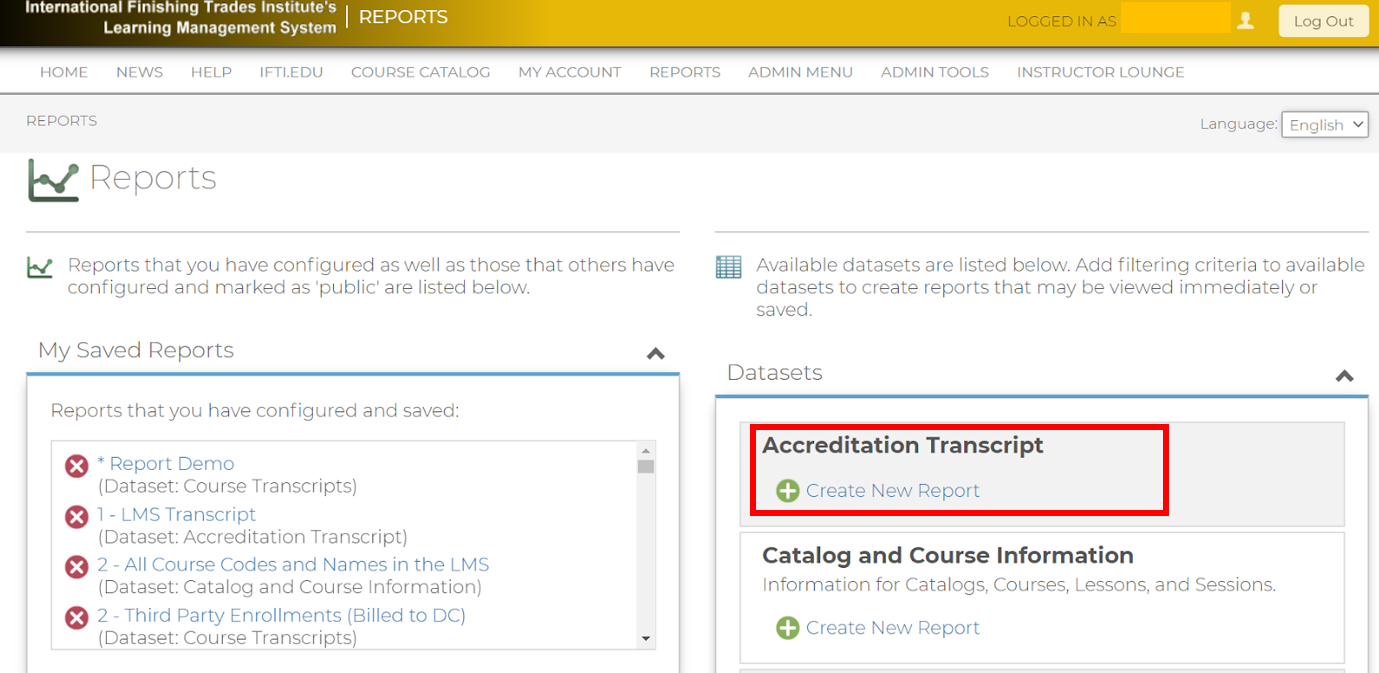Click the Log Out button
Image resolution: width=1379 pixels, height=673 pixels.
[x=1324, y=21]
